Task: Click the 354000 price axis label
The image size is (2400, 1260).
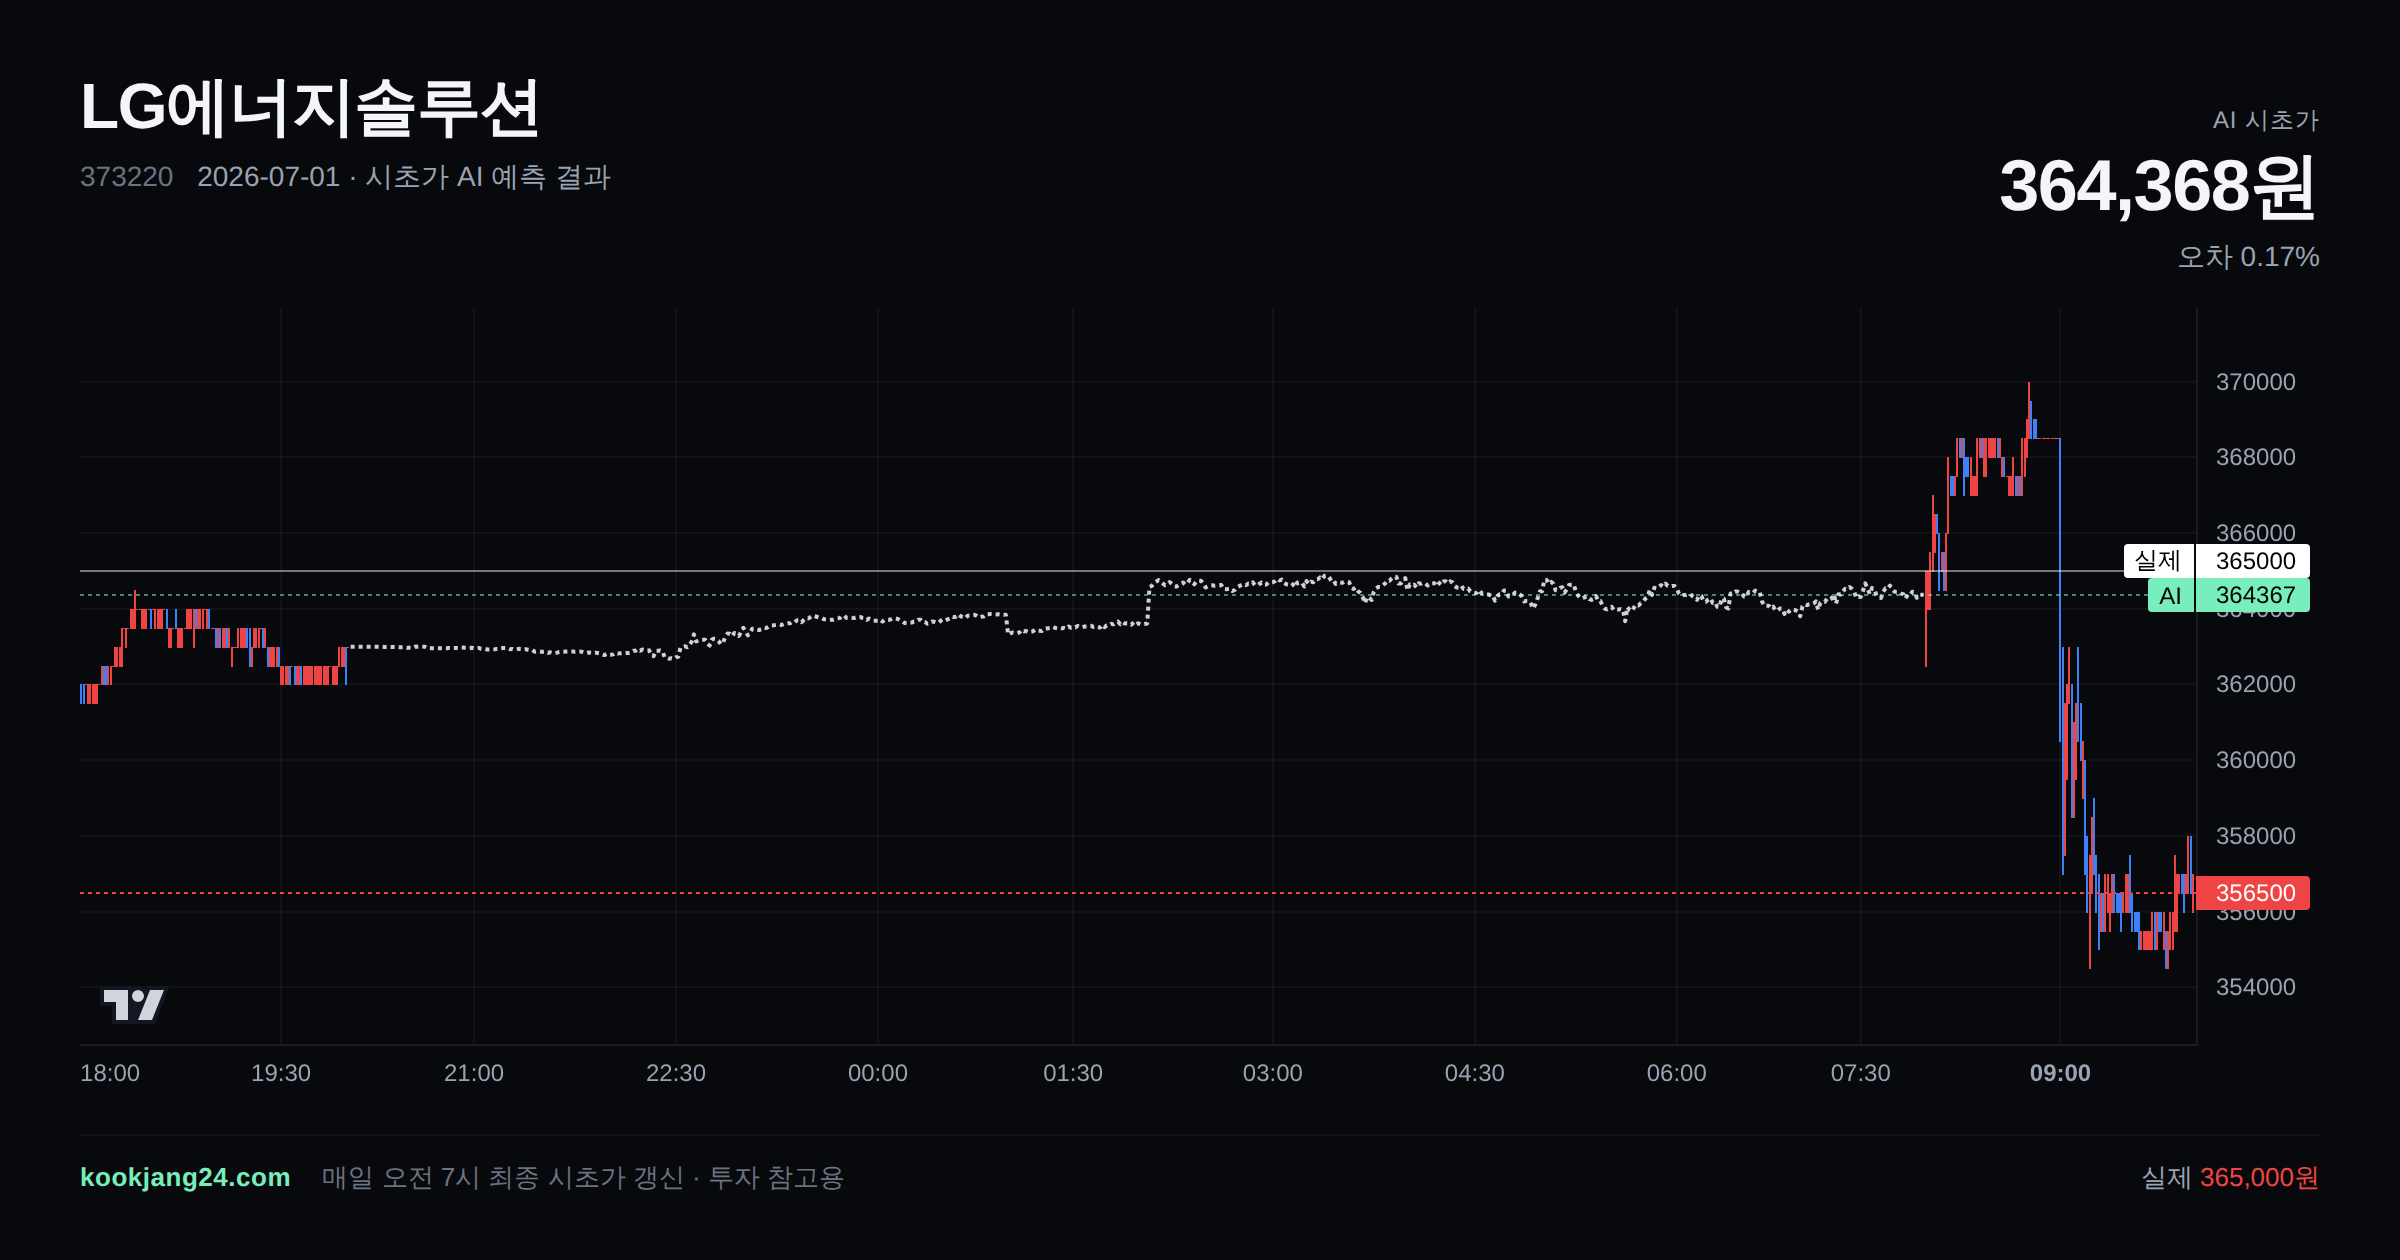Action: coord(2256,987)
